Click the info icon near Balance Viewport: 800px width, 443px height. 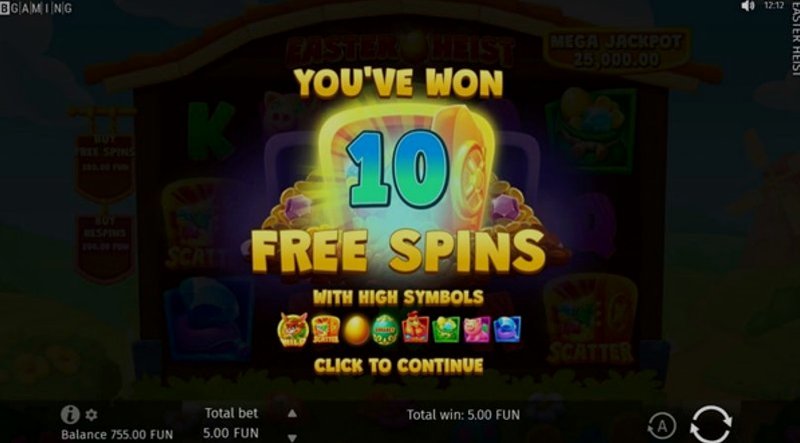tap(70, 414)
